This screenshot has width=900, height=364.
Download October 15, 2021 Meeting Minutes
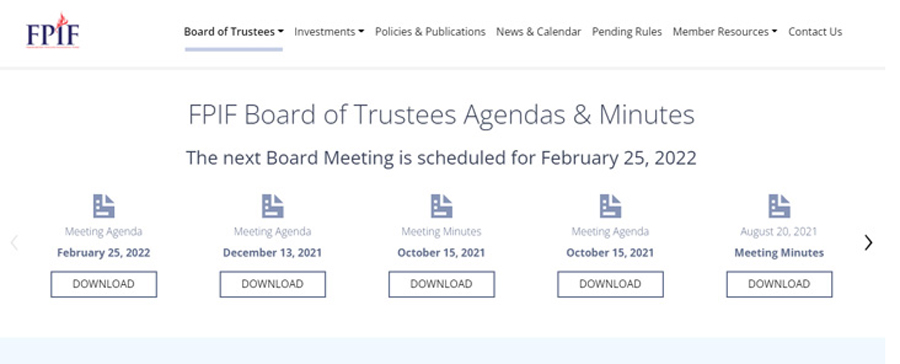click(x=441, y=284)
